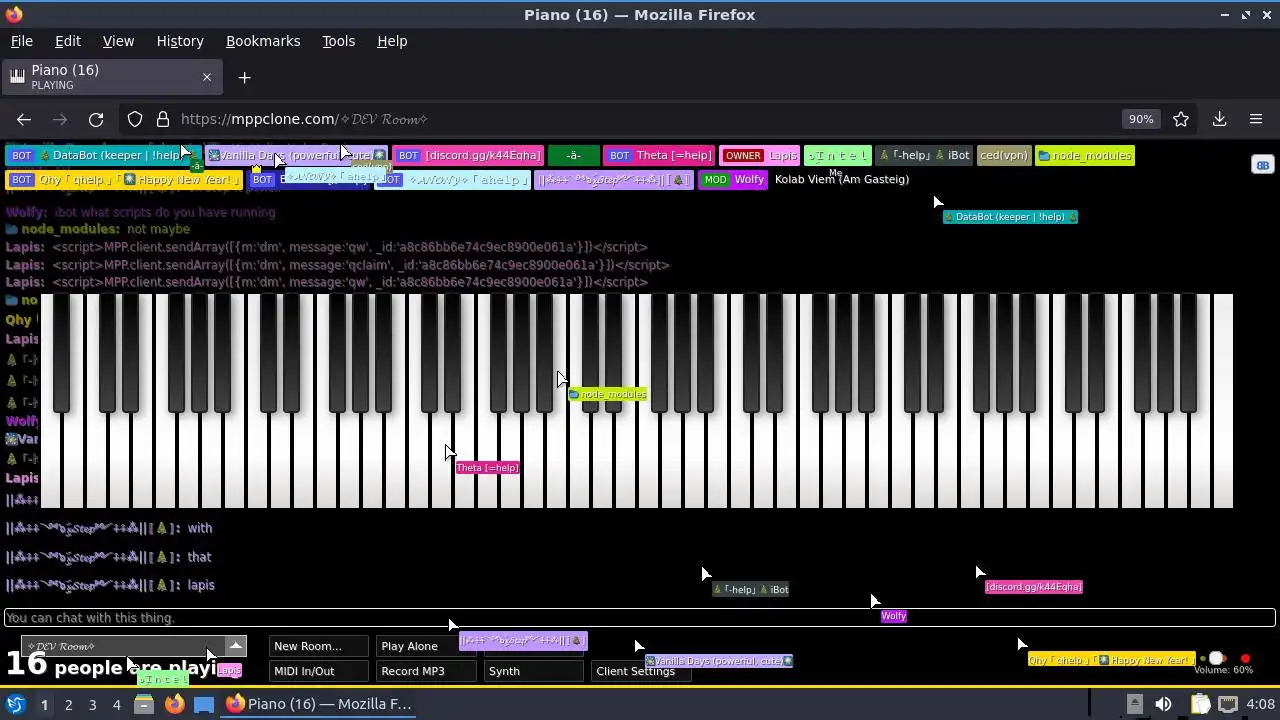Open the Edit menu
The image size is (1280, 720).
tap(68, 41)
